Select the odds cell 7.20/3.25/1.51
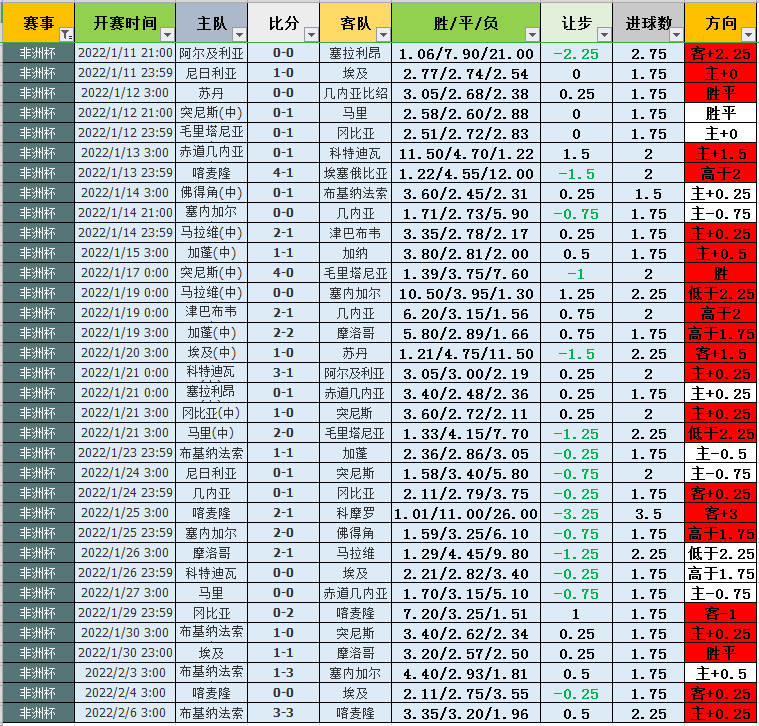This screenshot has width=759, height=726. [466, 613]
